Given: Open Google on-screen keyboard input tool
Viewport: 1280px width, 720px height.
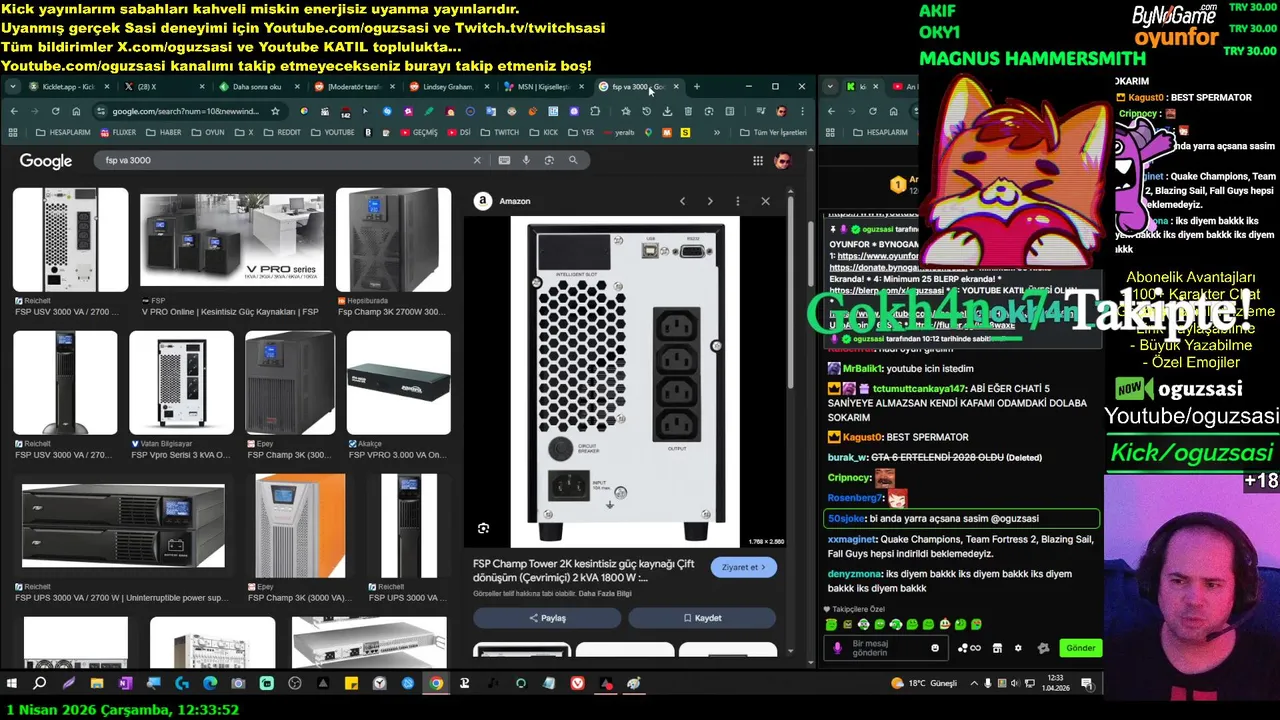Looking at the screenshot, I should [504, 160].
